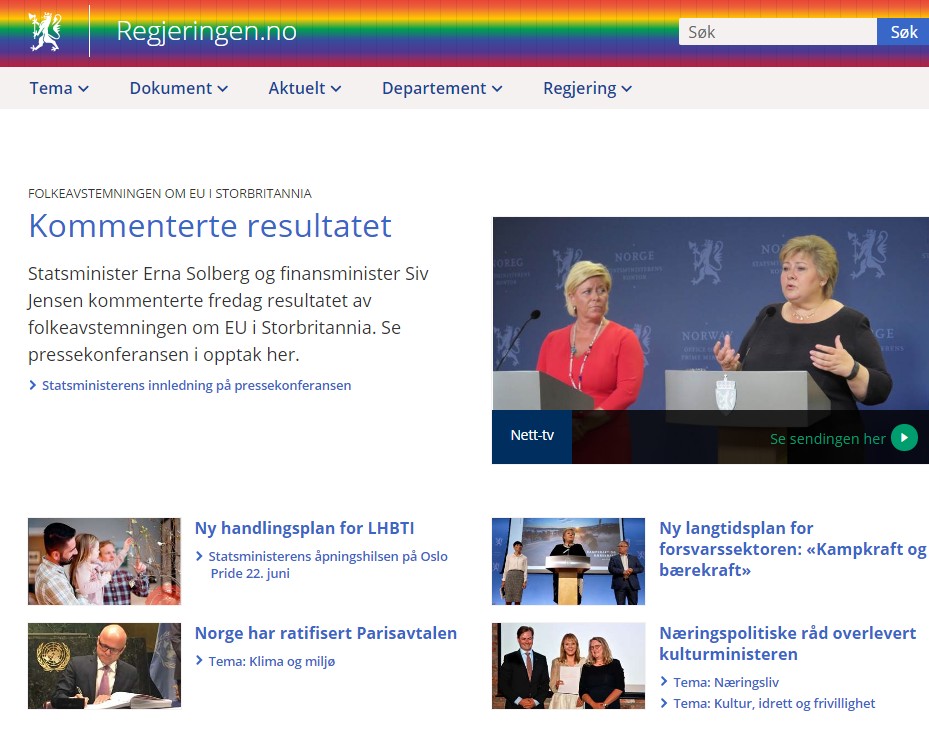Image resolution: width=929 pixels, height=752 pixels.
Task: Follow the Tema: Næringsliv link
Action: tap(725, 682)
